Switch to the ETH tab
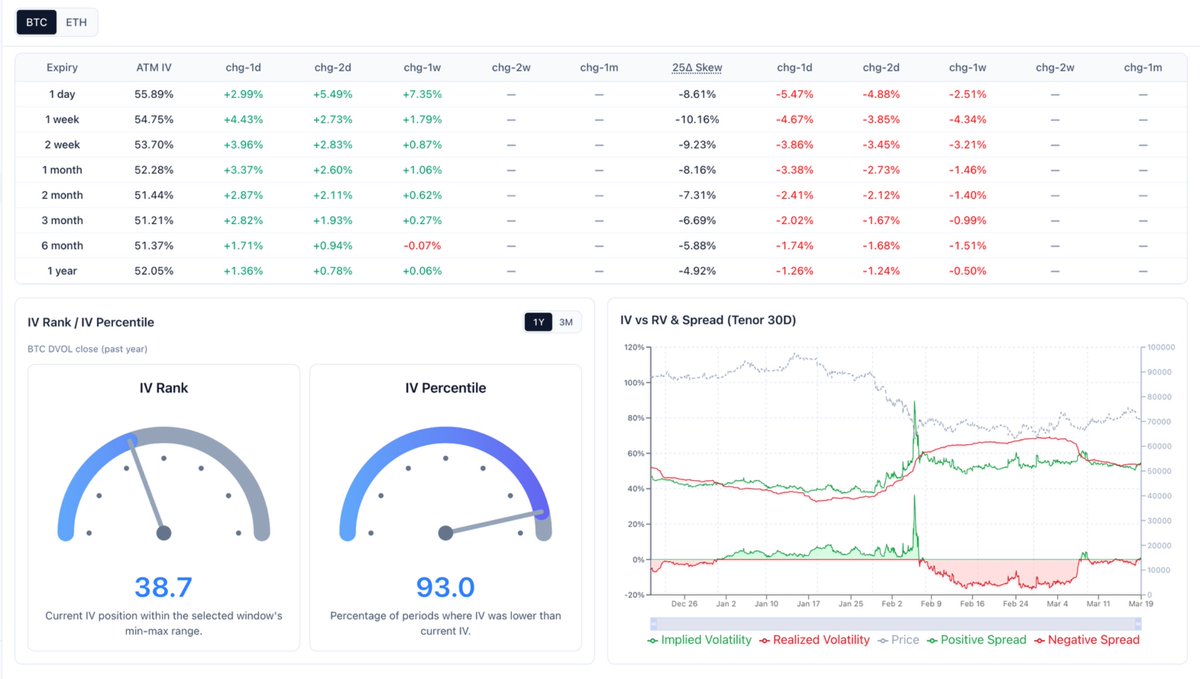Image resolution: width=1200 pixels, height=679 pixels. pyautogui.click(x=75, y=21)
